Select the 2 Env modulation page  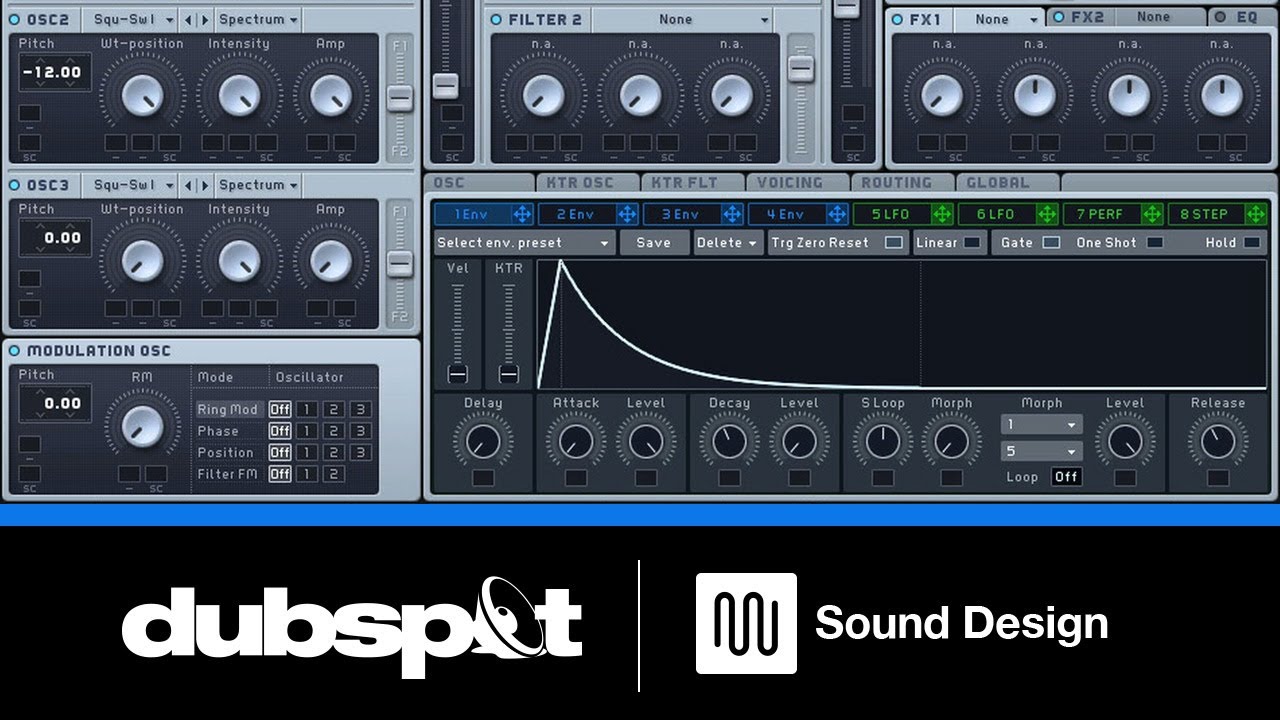[577, 214]
